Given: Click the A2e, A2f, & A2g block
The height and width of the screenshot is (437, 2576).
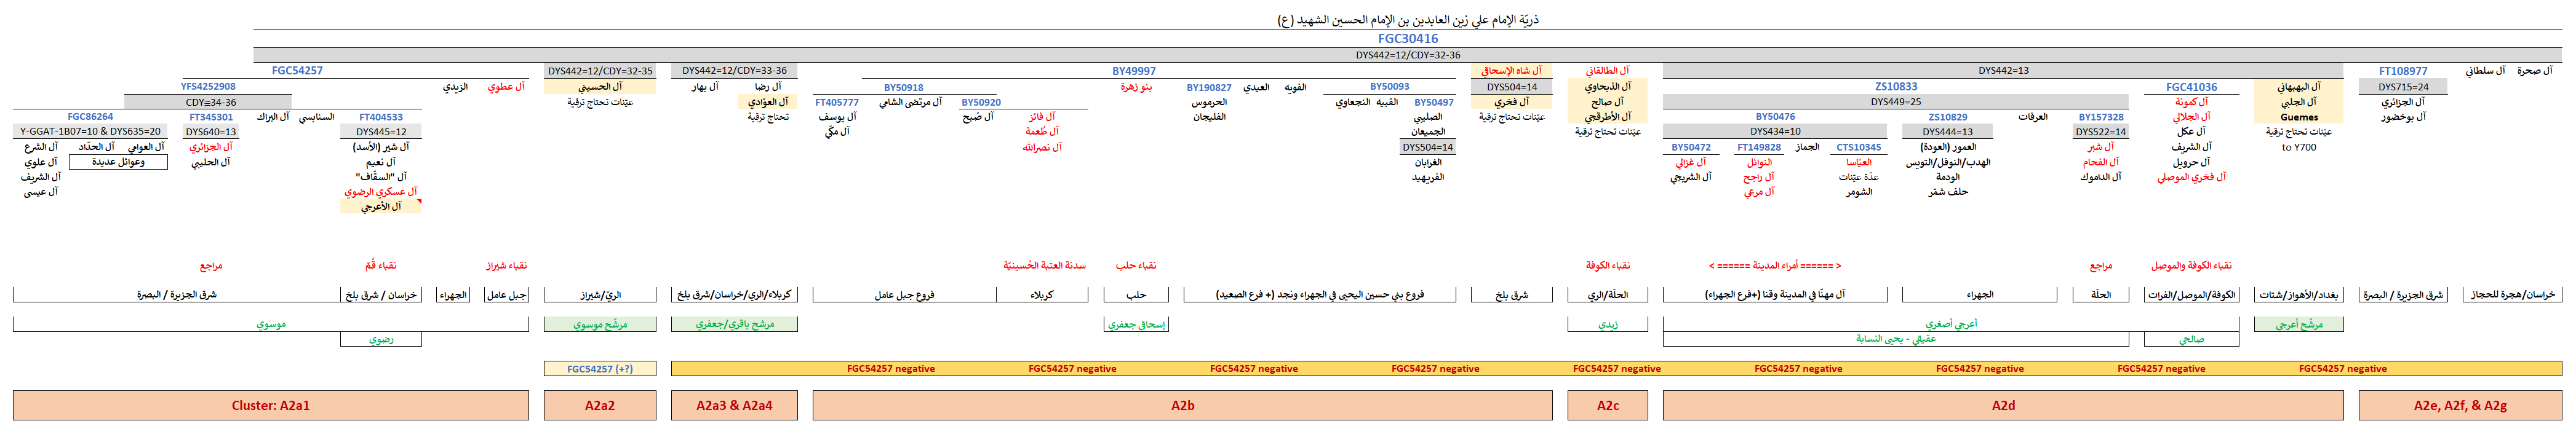Looking at the screenshot, I should pos(2459,405).
